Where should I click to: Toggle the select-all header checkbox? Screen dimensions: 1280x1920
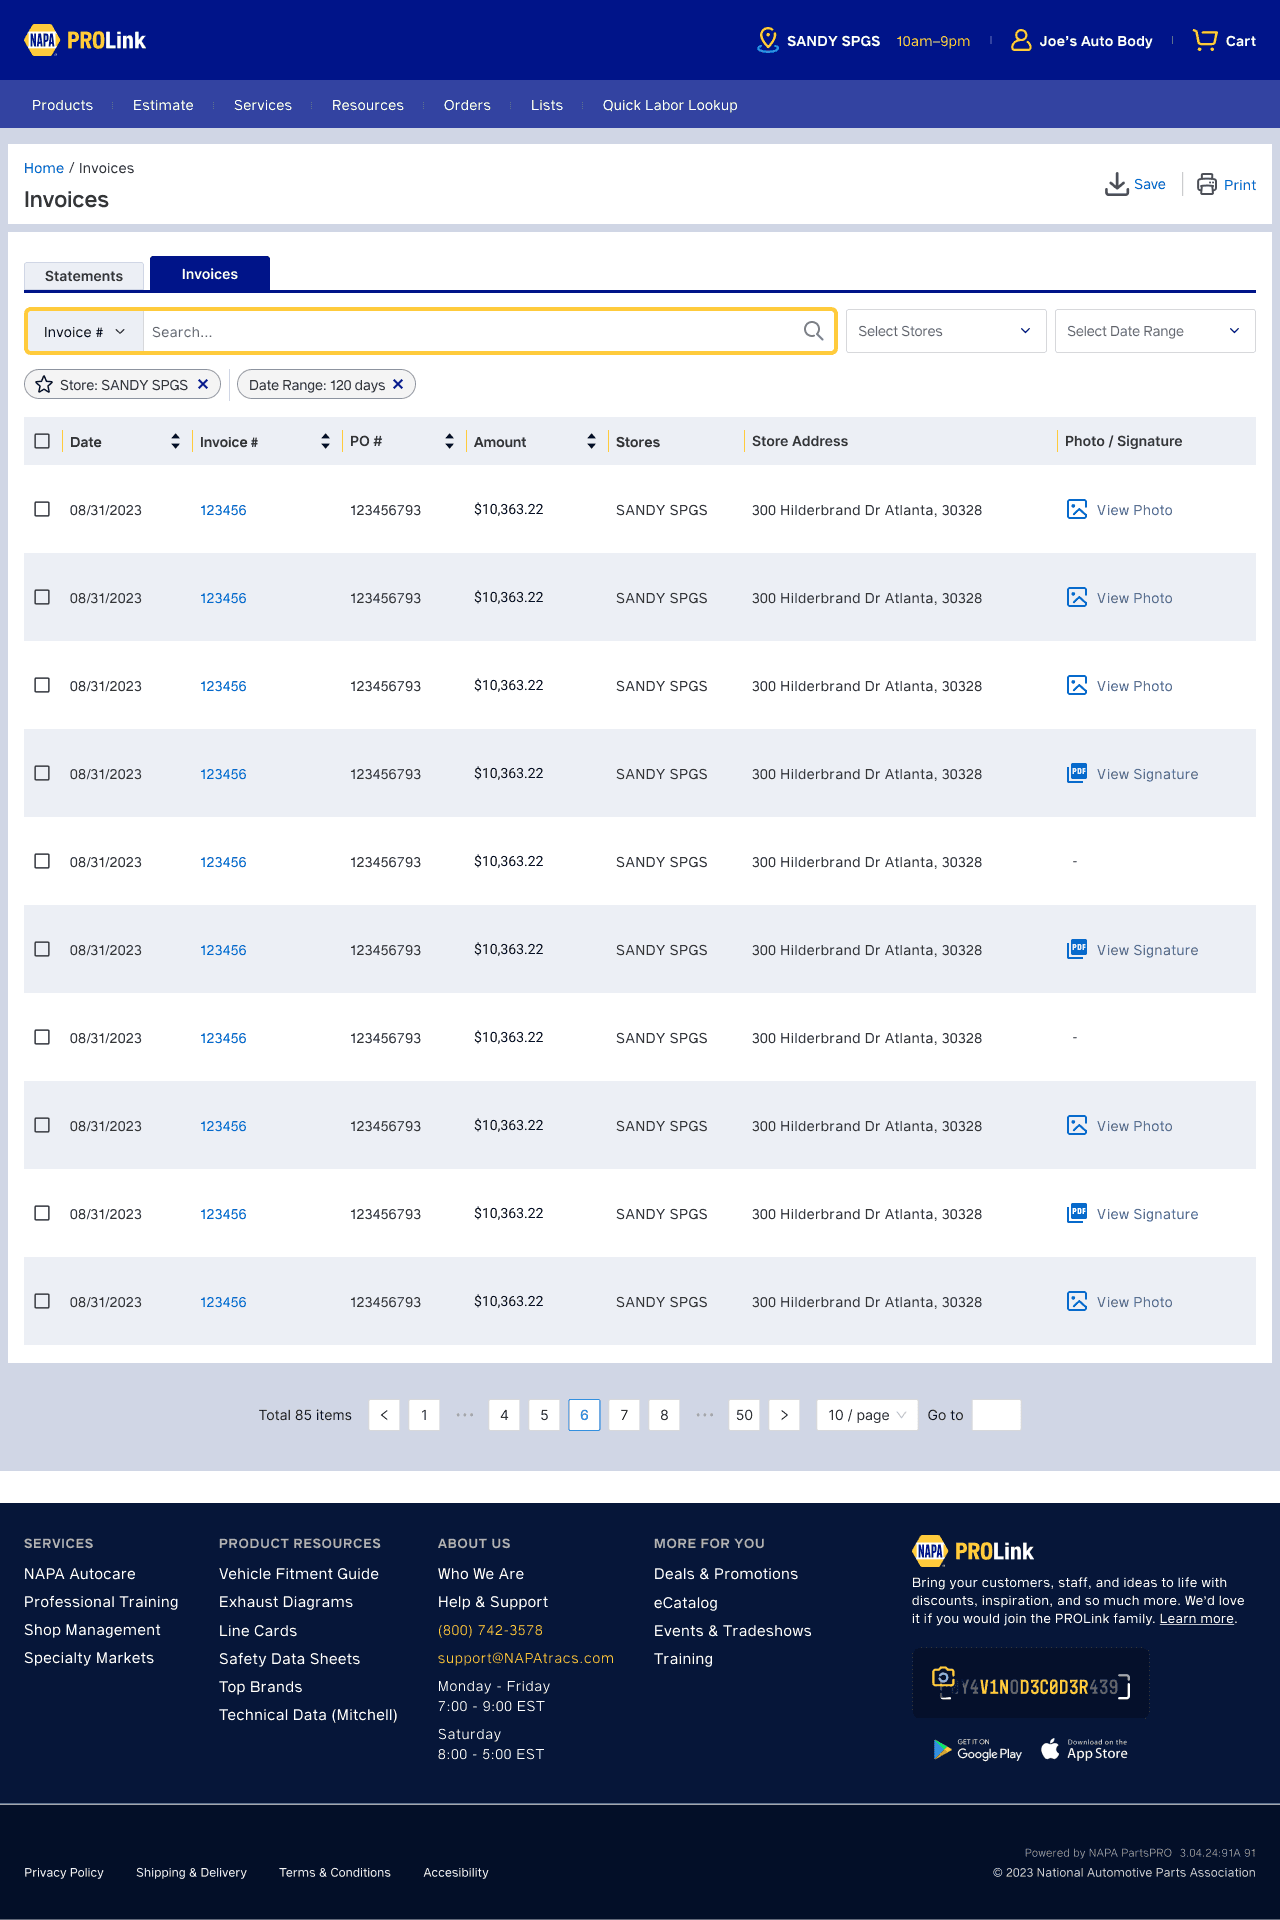[x=42, y=441]
